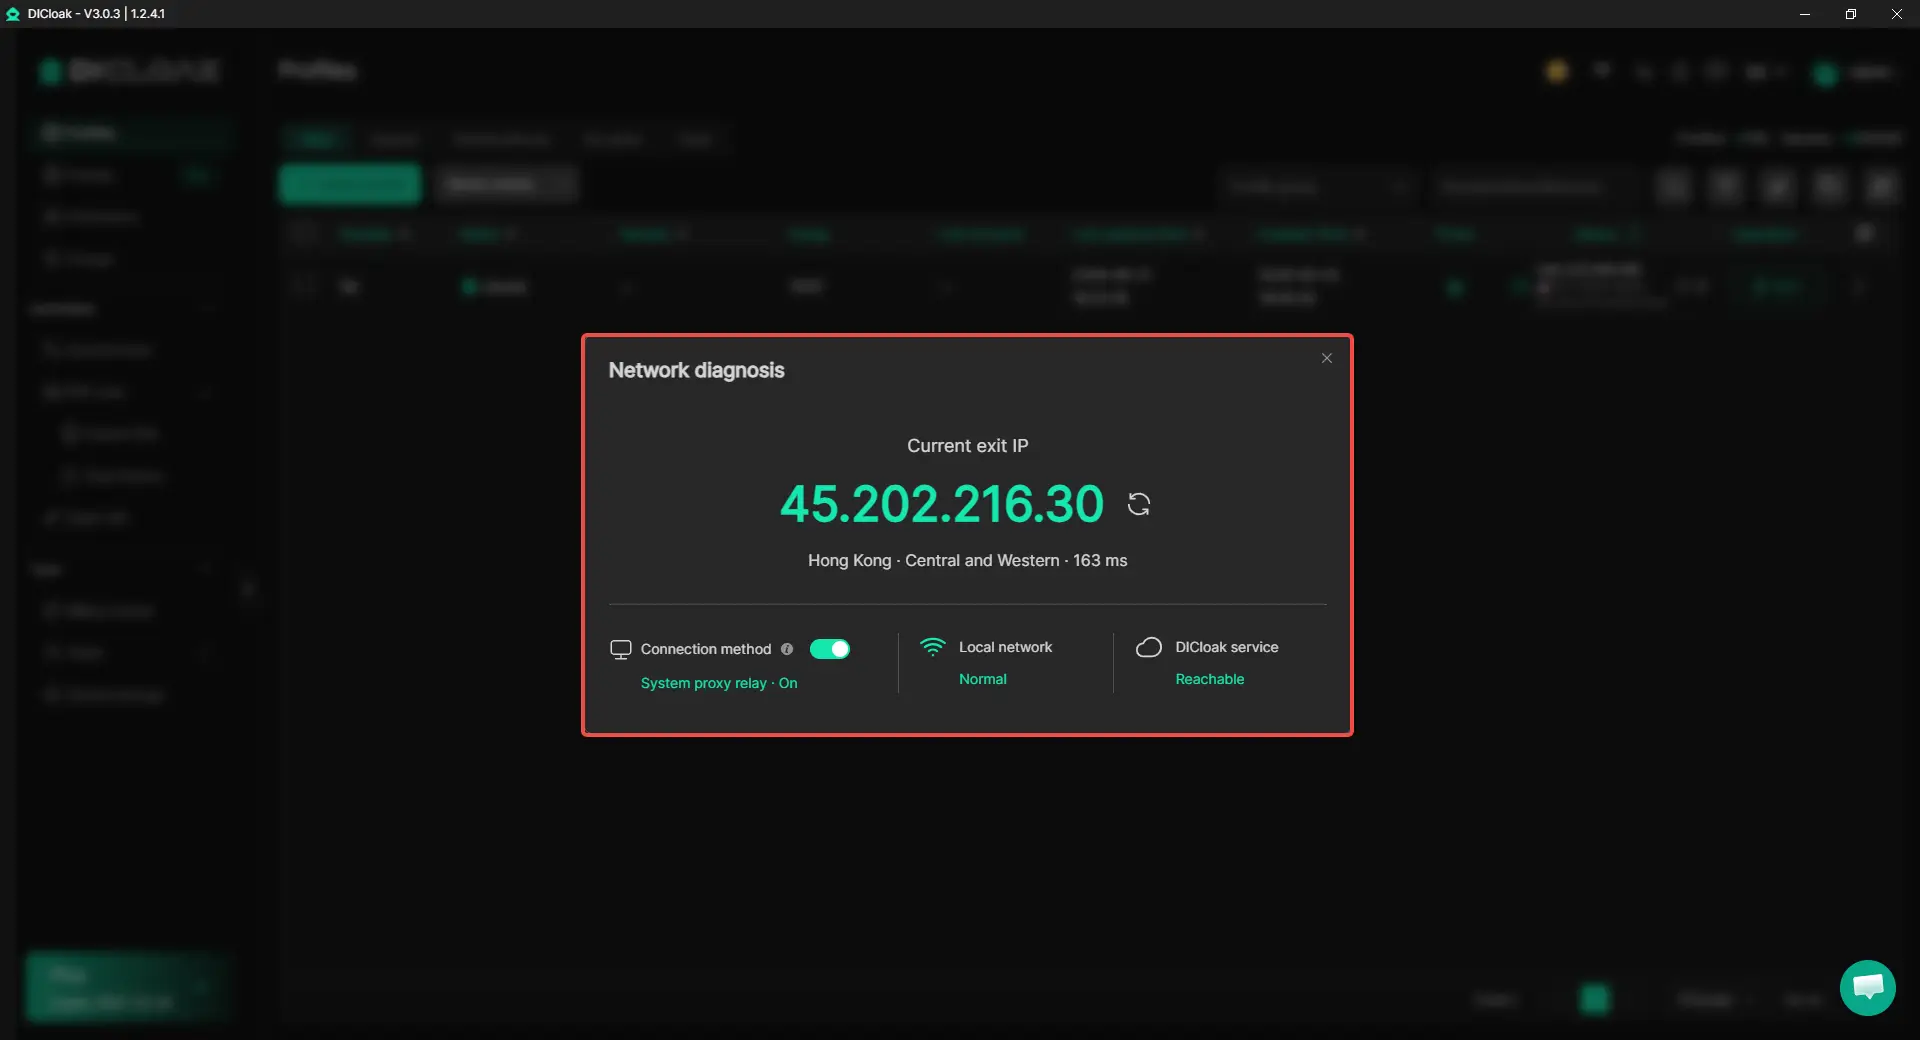Refresh the current exit IP

pos(1139,504)
